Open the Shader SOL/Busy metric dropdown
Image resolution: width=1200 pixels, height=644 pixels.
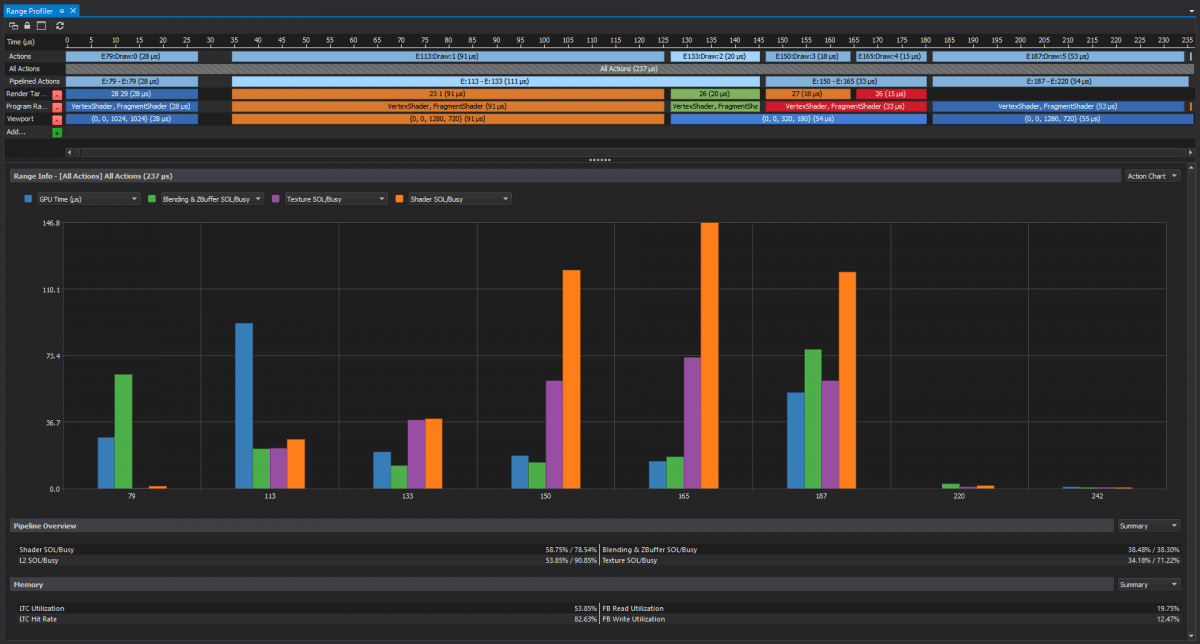pos(459,199)
